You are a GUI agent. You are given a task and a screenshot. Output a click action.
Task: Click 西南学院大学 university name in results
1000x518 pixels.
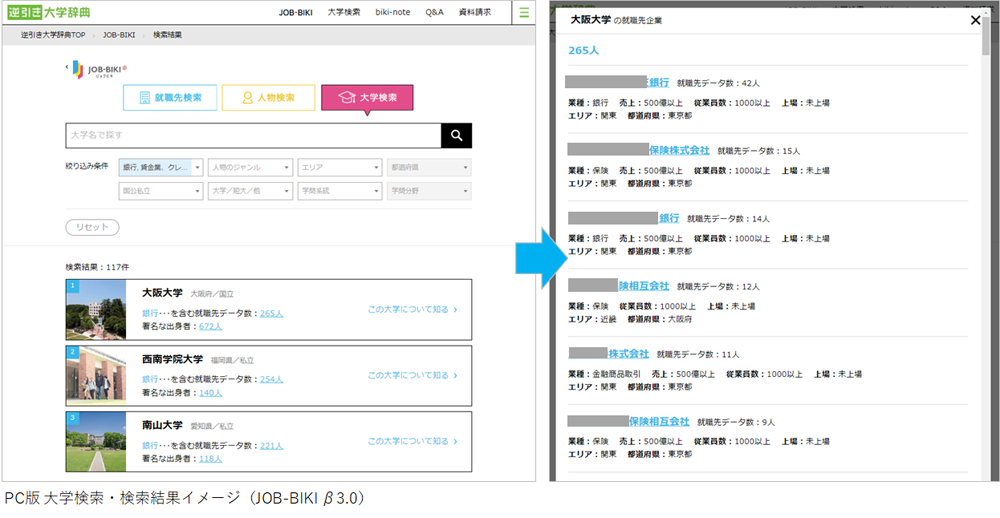pos(173,359)
